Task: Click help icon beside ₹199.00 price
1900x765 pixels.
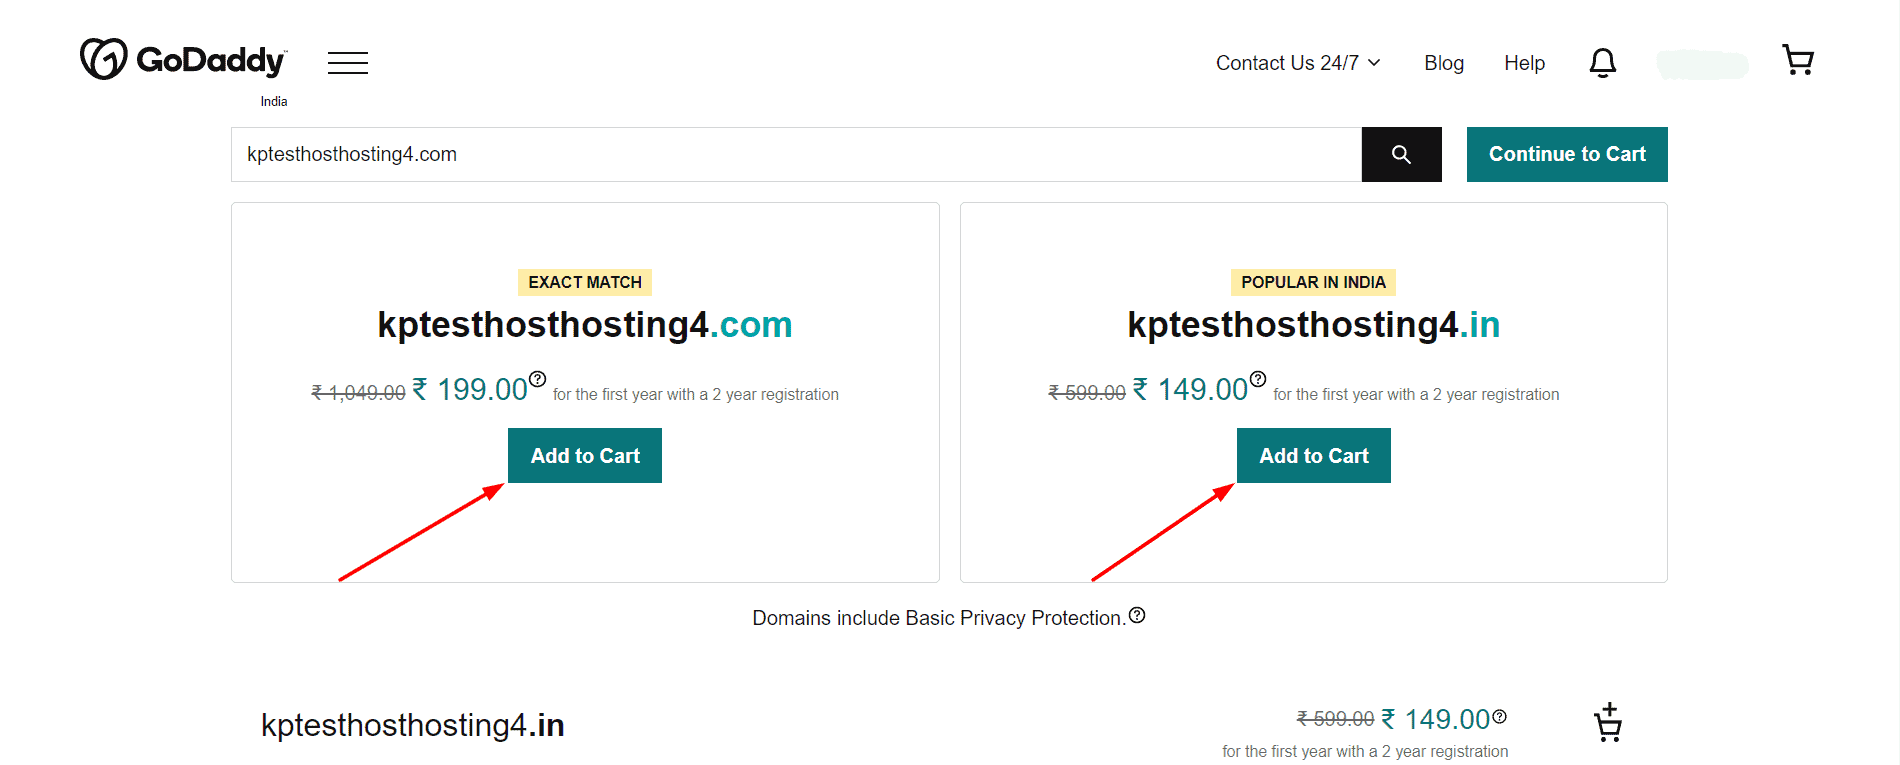Action: pos(538,379)
